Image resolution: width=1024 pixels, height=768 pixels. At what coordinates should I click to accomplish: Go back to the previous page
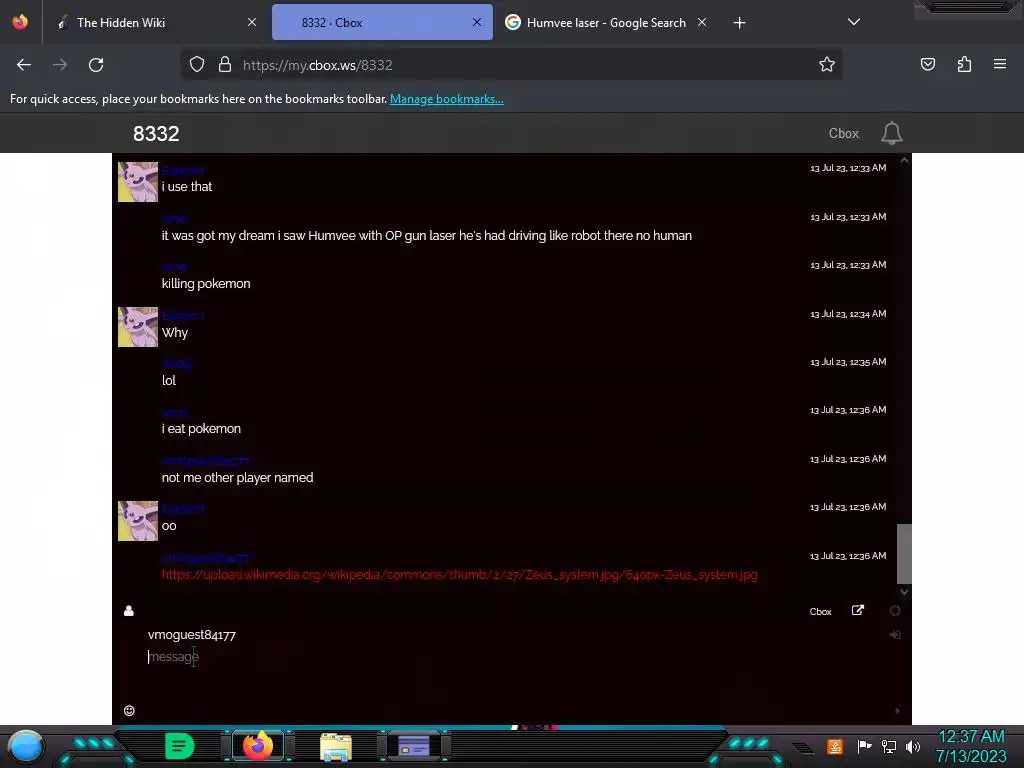pyautogui.click(x=24, y=65)
